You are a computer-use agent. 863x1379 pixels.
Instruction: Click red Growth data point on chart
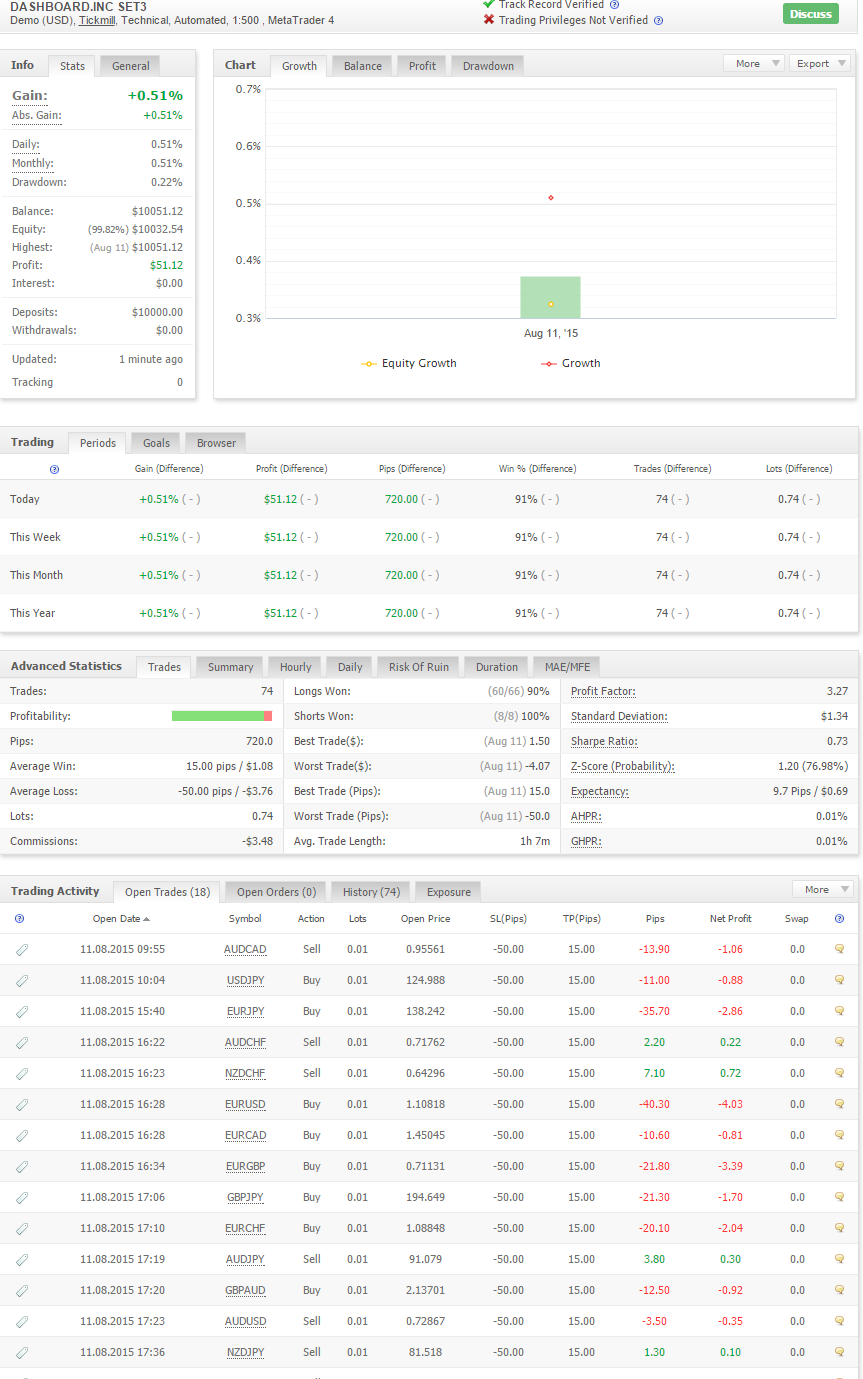point(551,197)
